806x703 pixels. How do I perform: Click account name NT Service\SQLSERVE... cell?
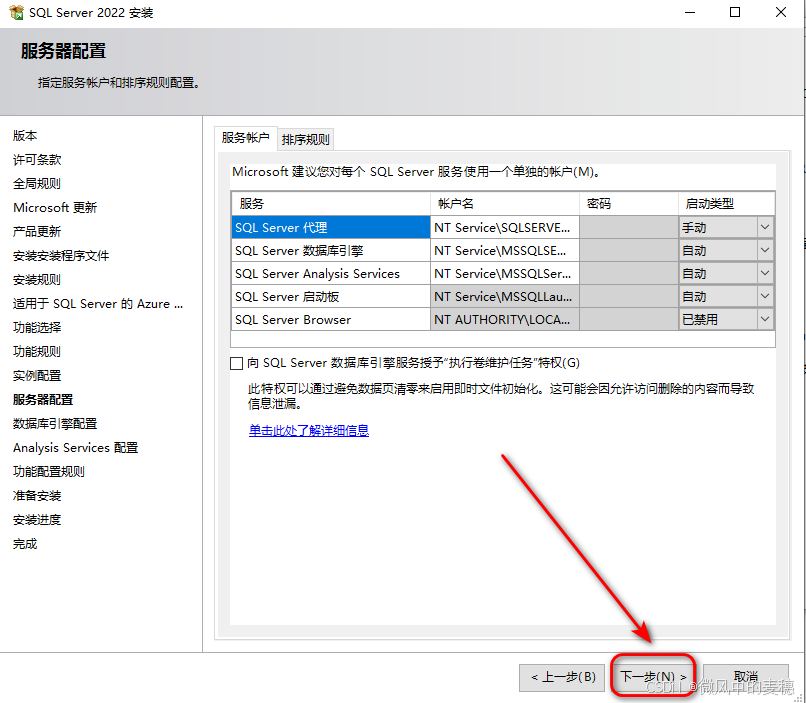[x=505, y=227]
